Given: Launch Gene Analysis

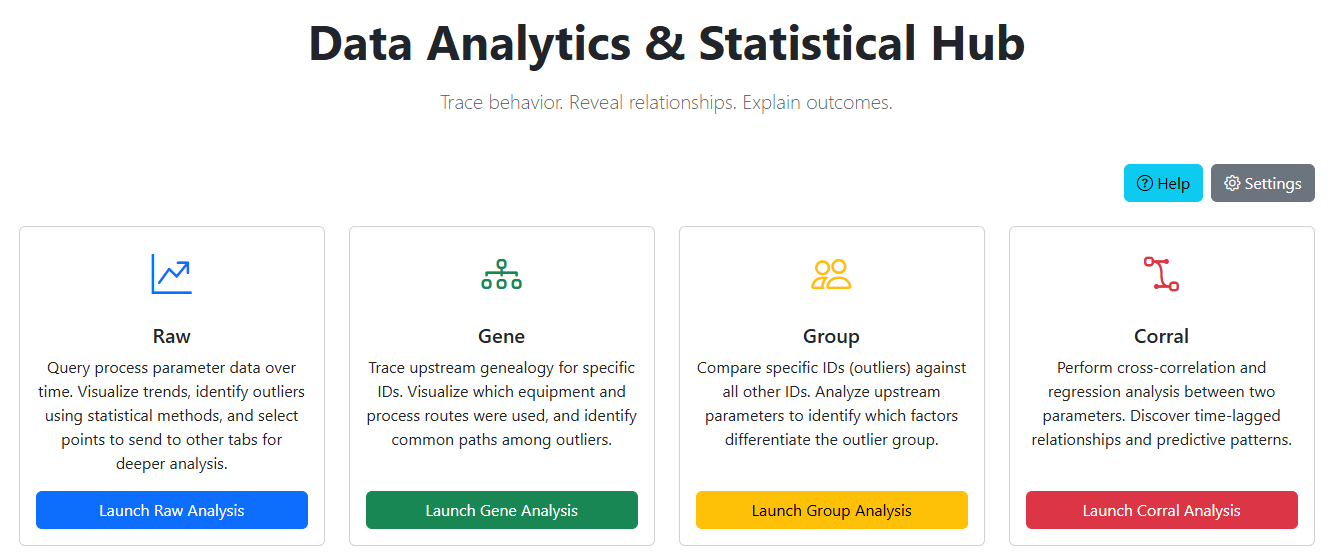Looking at the screenshot, I should (x=502, y=510).
